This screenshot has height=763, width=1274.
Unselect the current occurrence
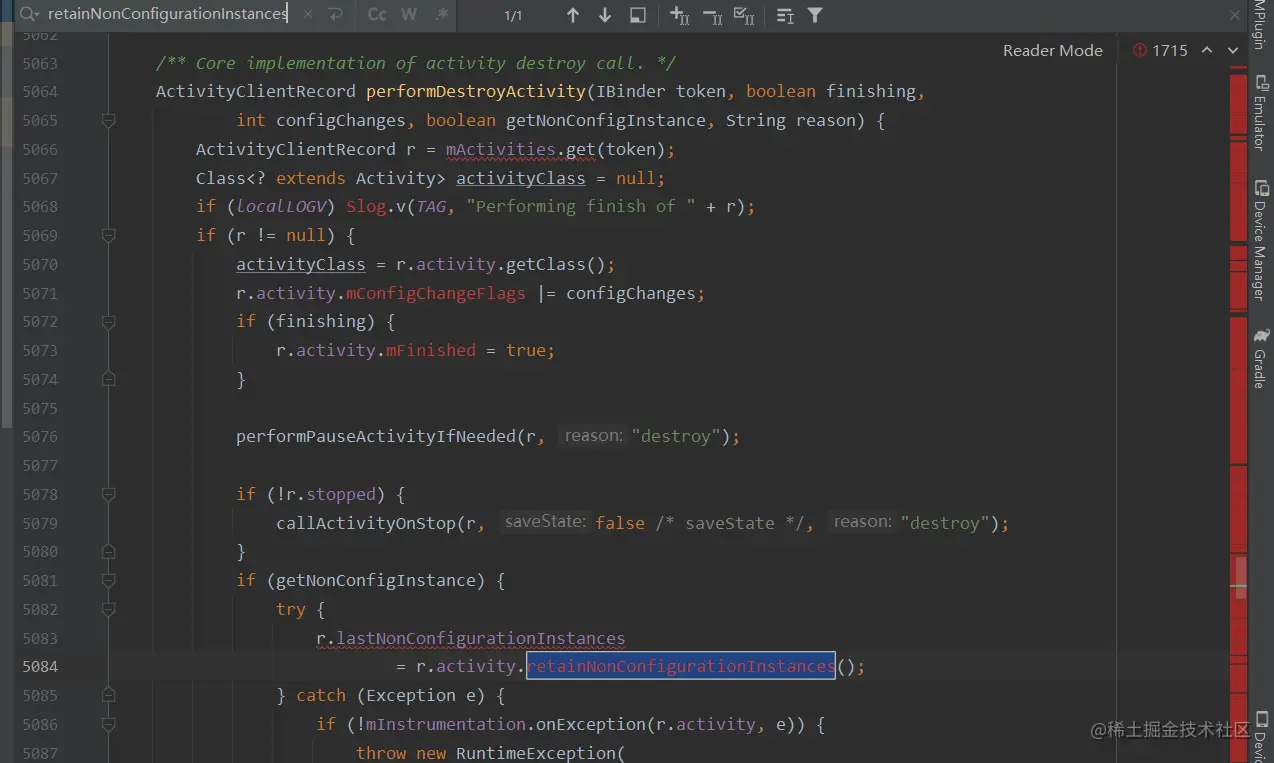click(x=712, y=15)
